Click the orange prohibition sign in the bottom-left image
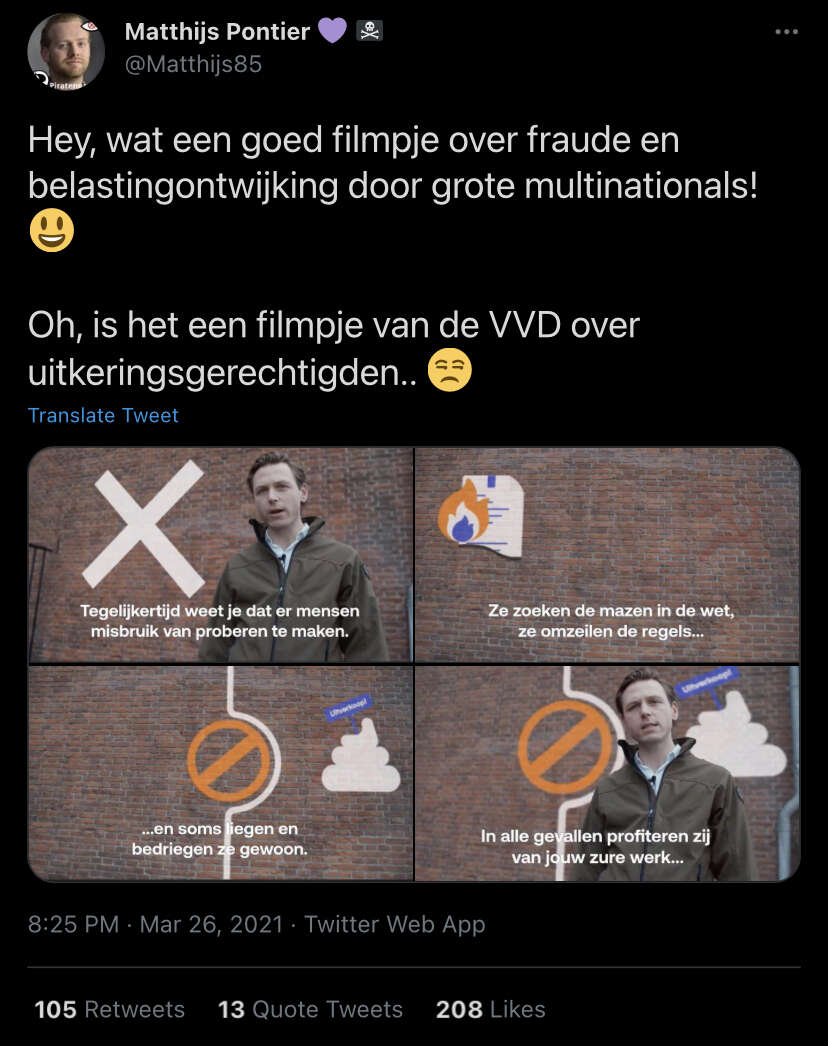The image size is (828, 1046). click(229, 760)
